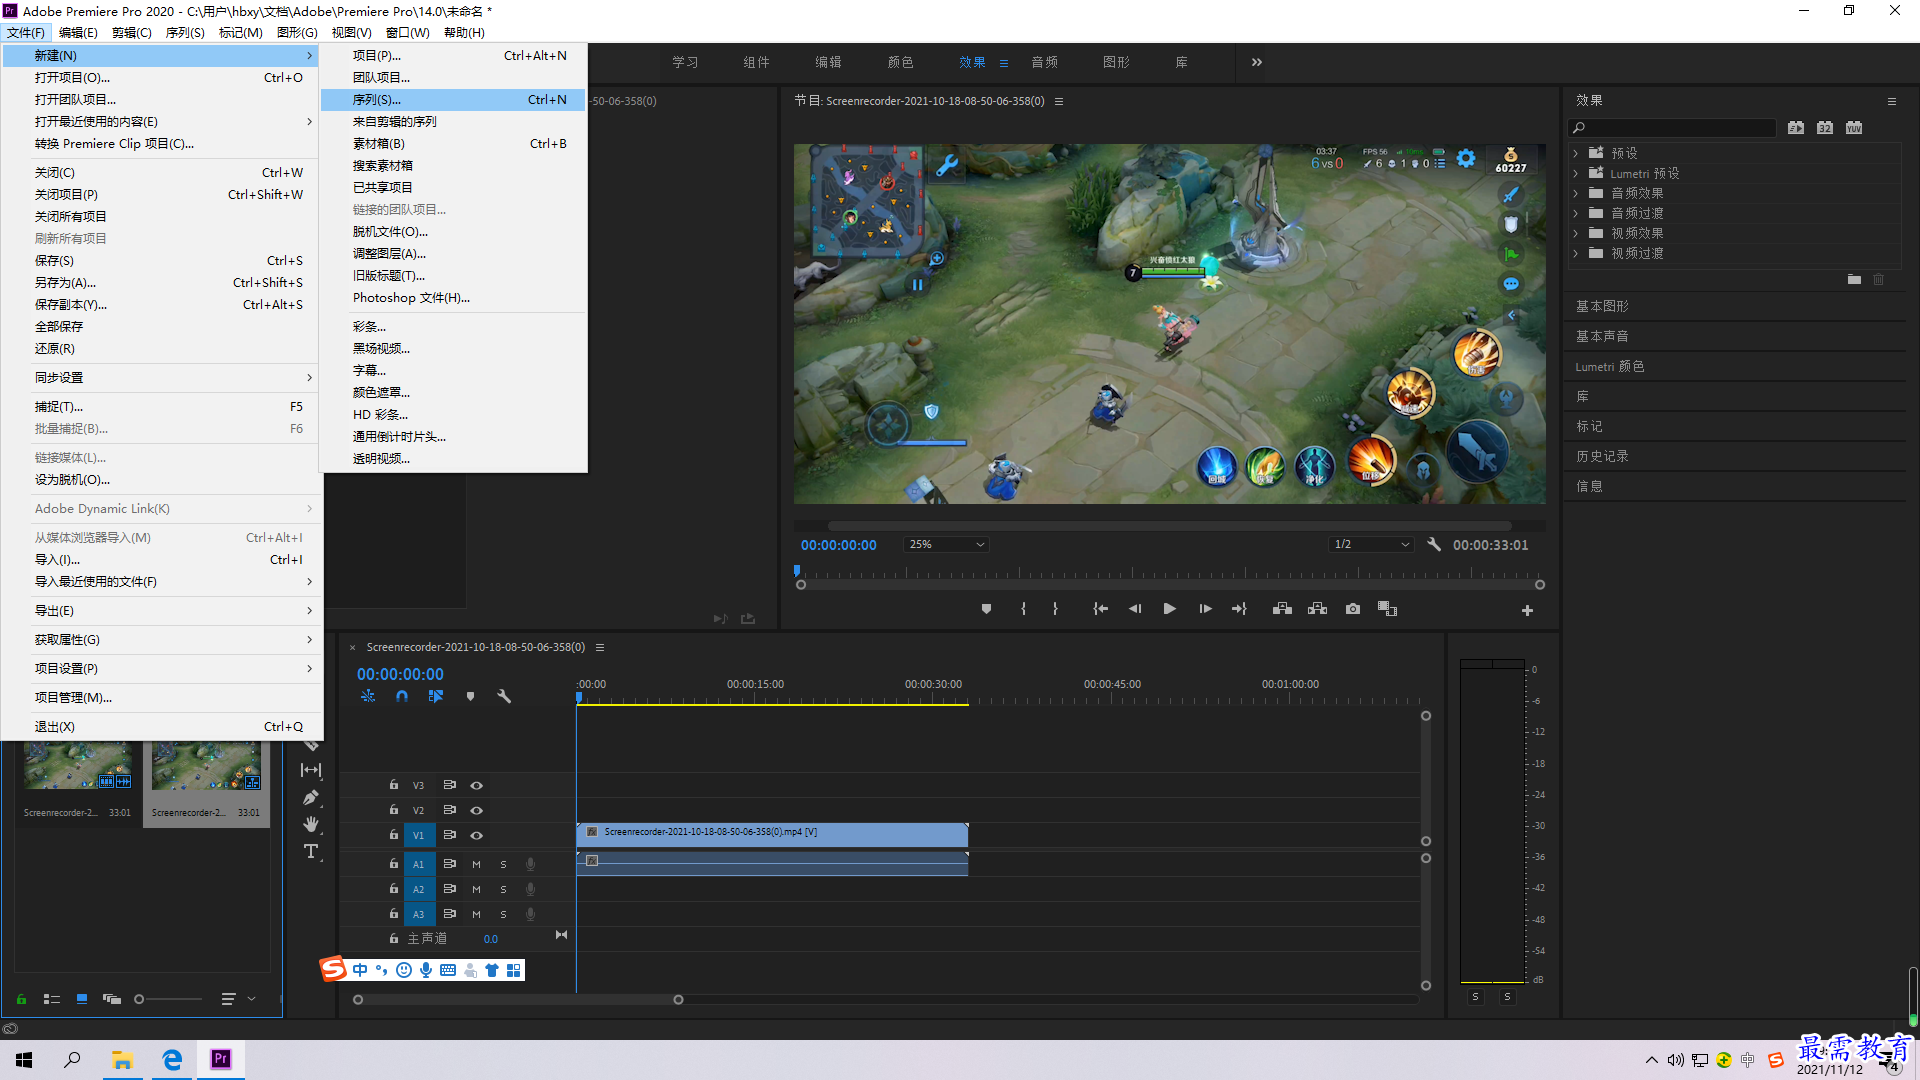
Task: Select the Type tool
Action: coord(311,851)
